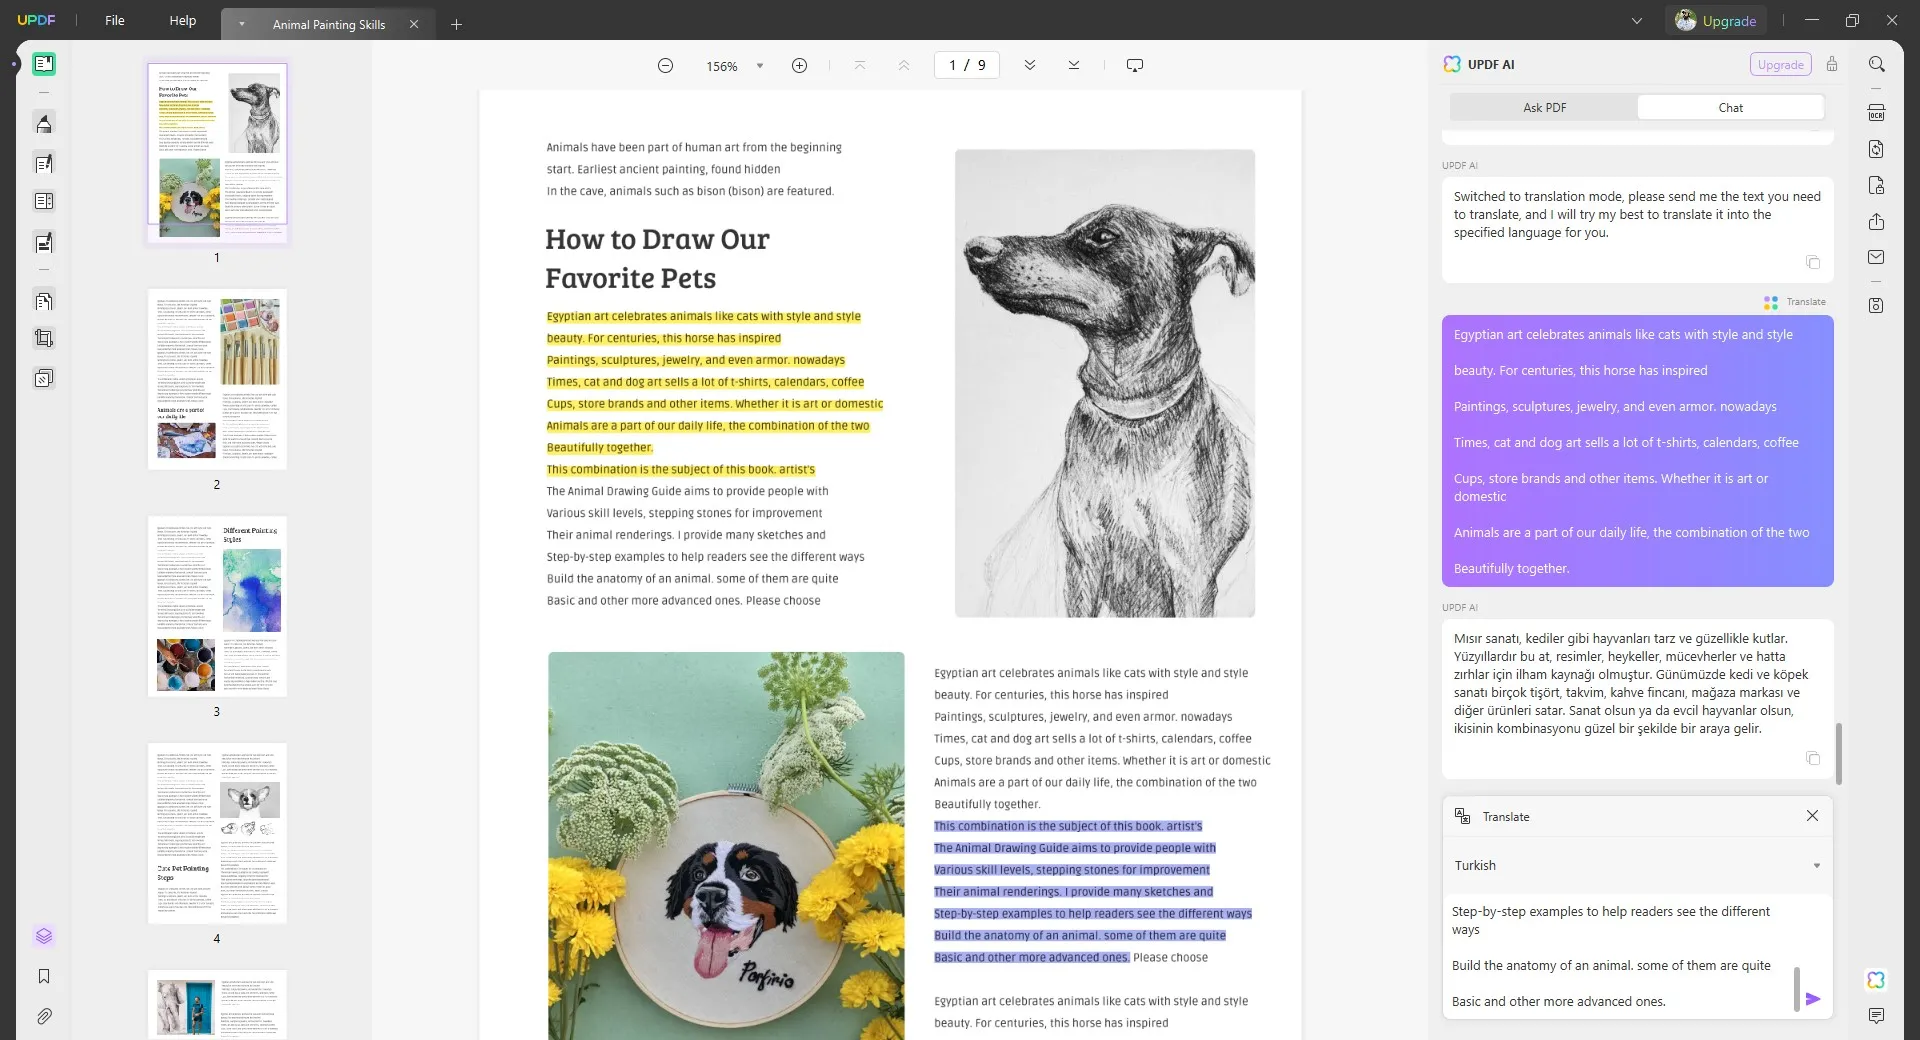Open the Fill and Sign form tool

[43, 242]
